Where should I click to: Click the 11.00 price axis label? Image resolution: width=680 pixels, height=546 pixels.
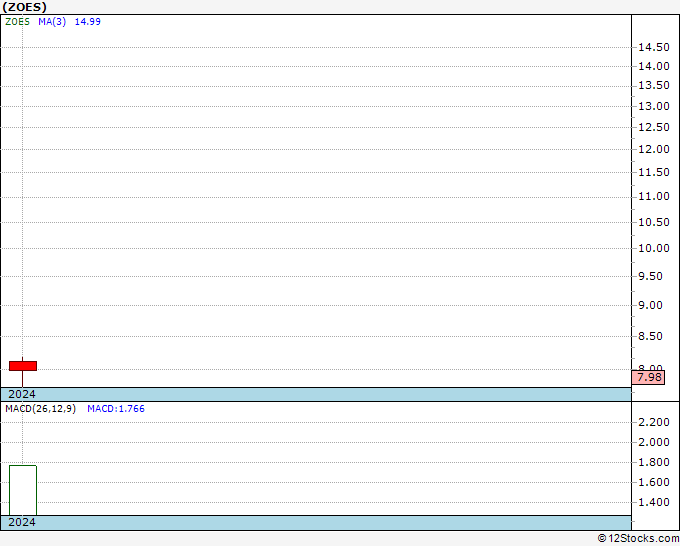click(x=654, y=197)
